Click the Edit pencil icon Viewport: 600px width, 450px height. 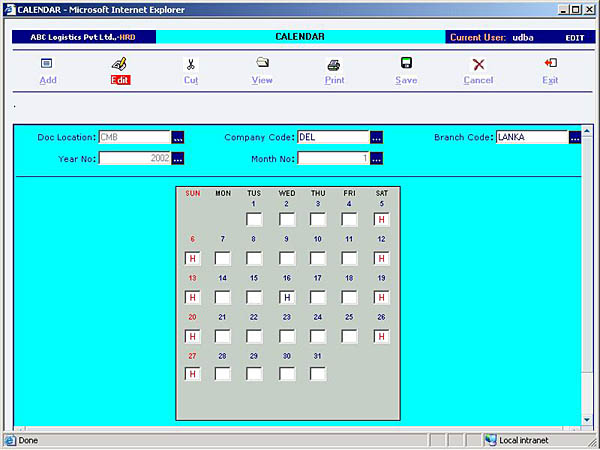pos(119,63)
